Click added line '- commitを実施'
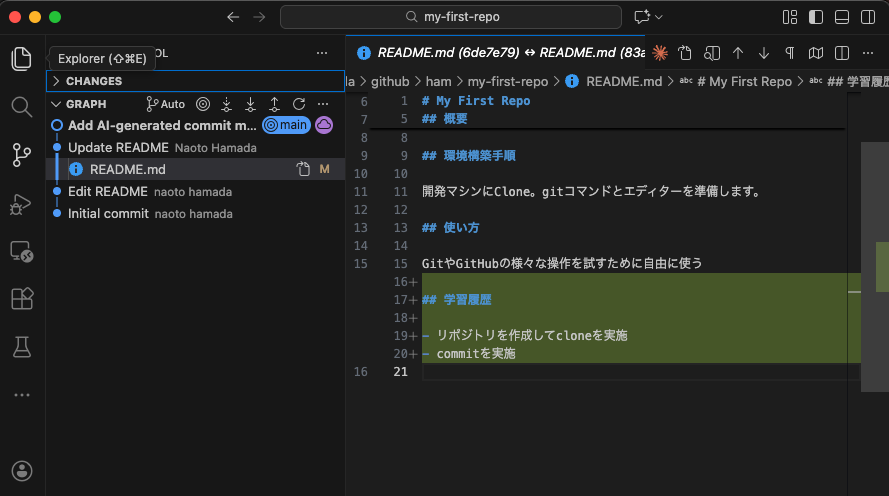 (469, 353)
